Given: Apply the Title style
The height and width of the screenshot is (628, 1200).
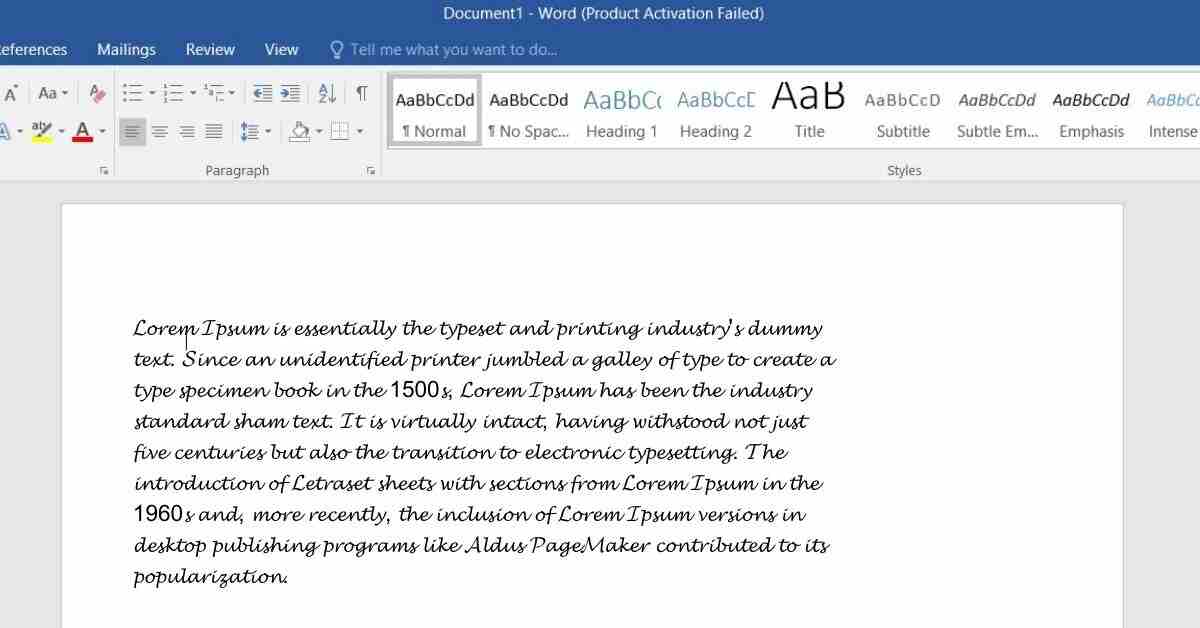Looking at the screenshot, I should click(809, 112).
